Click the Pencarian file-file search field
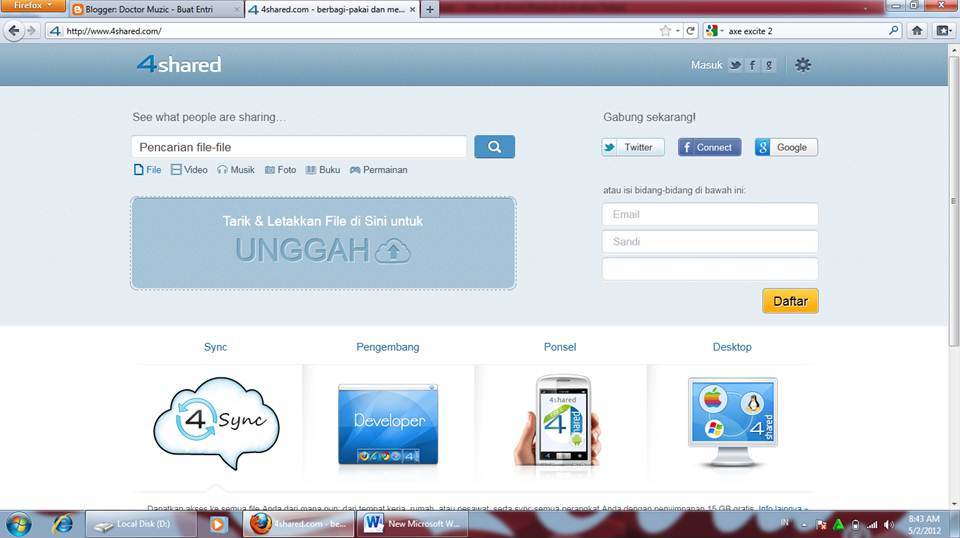 [299, 147]
